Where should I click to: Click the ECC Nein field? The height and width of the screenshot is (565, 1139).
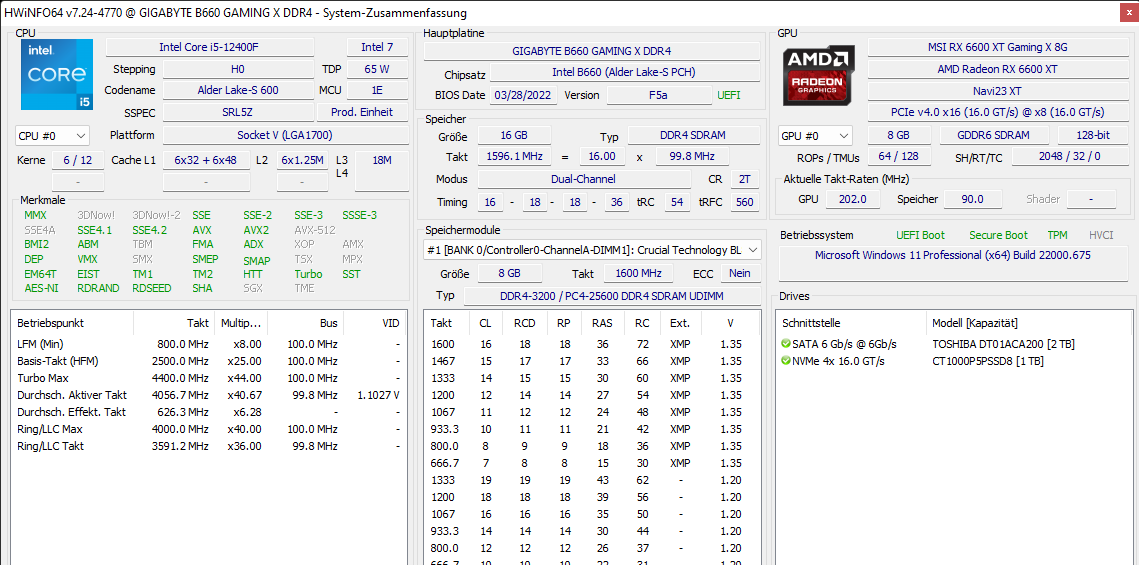tap(739, 273)
